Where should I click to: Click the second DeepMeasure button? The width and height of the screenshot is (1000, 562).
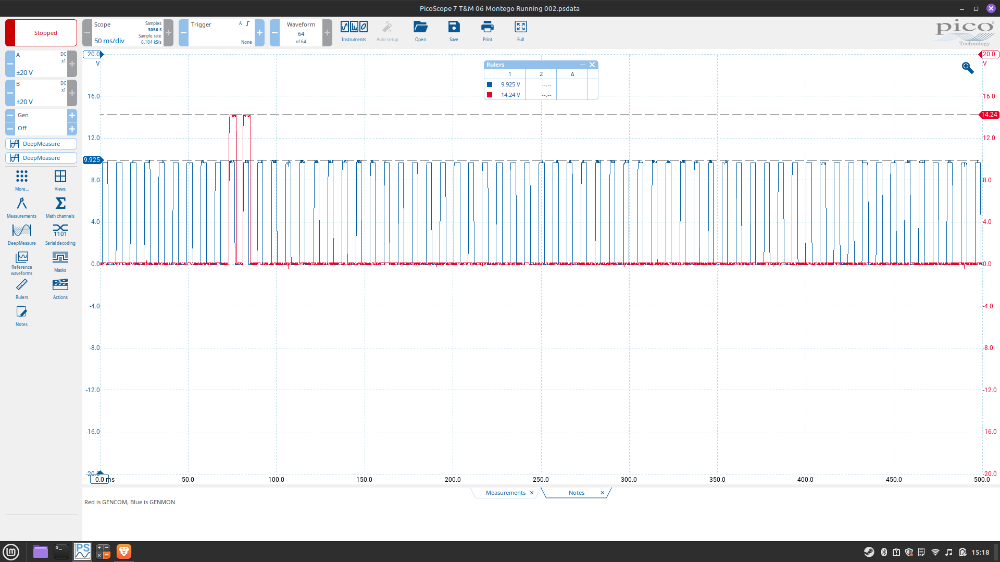[41, 158]
